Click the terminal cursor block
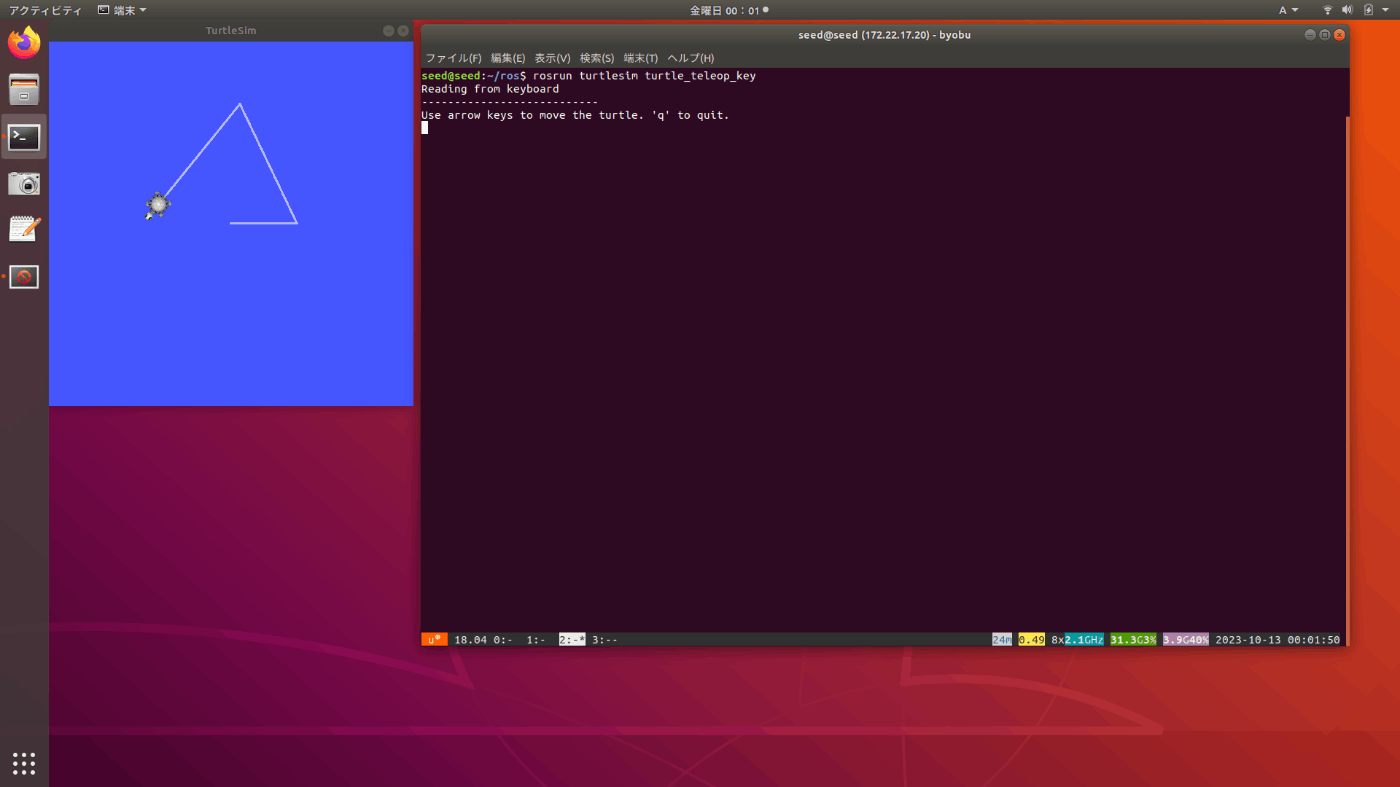 coord(425,128)
